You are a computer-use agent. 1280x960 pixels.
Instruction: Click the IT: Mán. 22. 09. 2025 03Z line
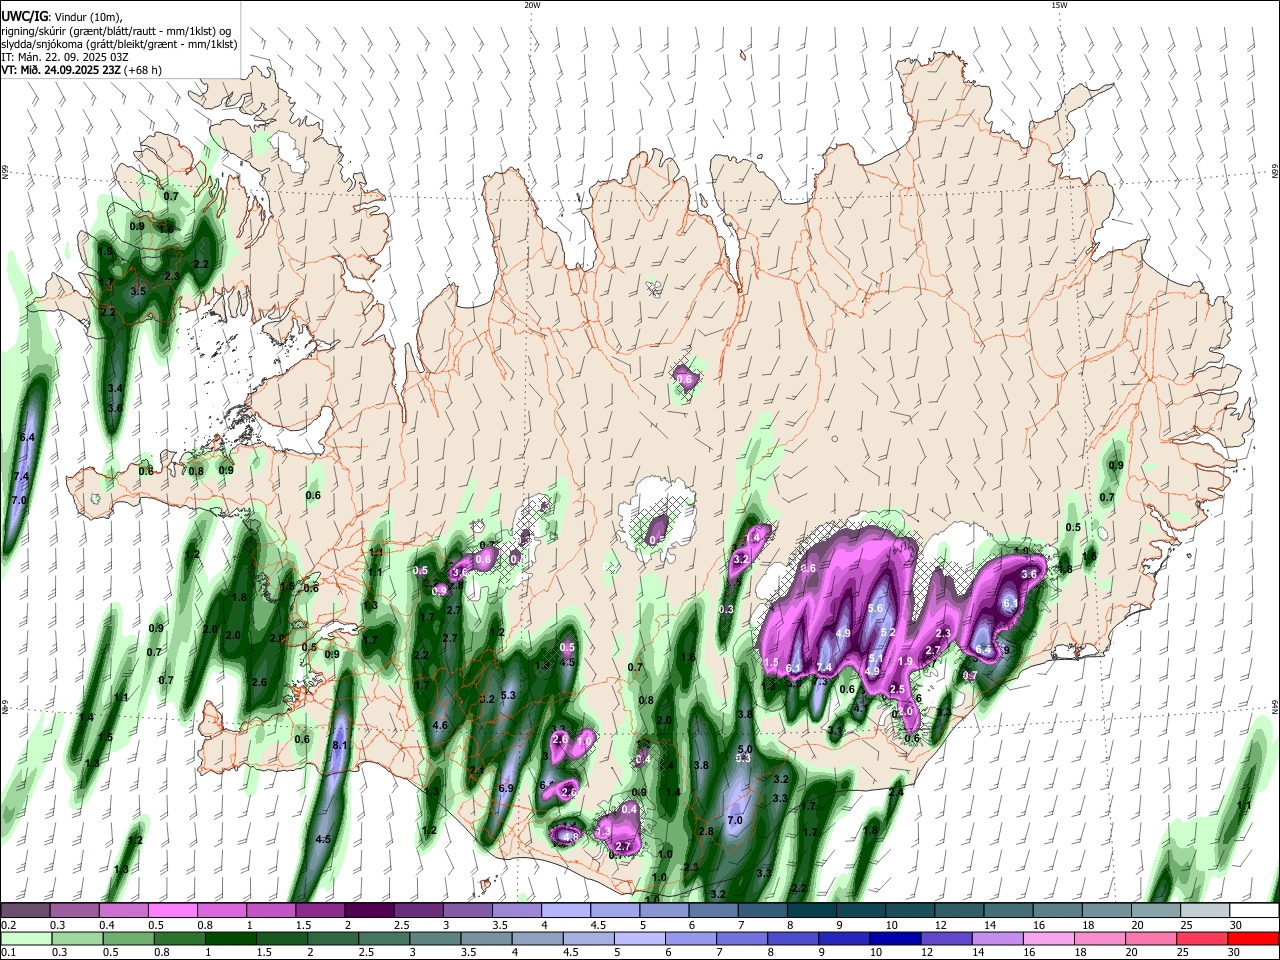click(65, 57)
